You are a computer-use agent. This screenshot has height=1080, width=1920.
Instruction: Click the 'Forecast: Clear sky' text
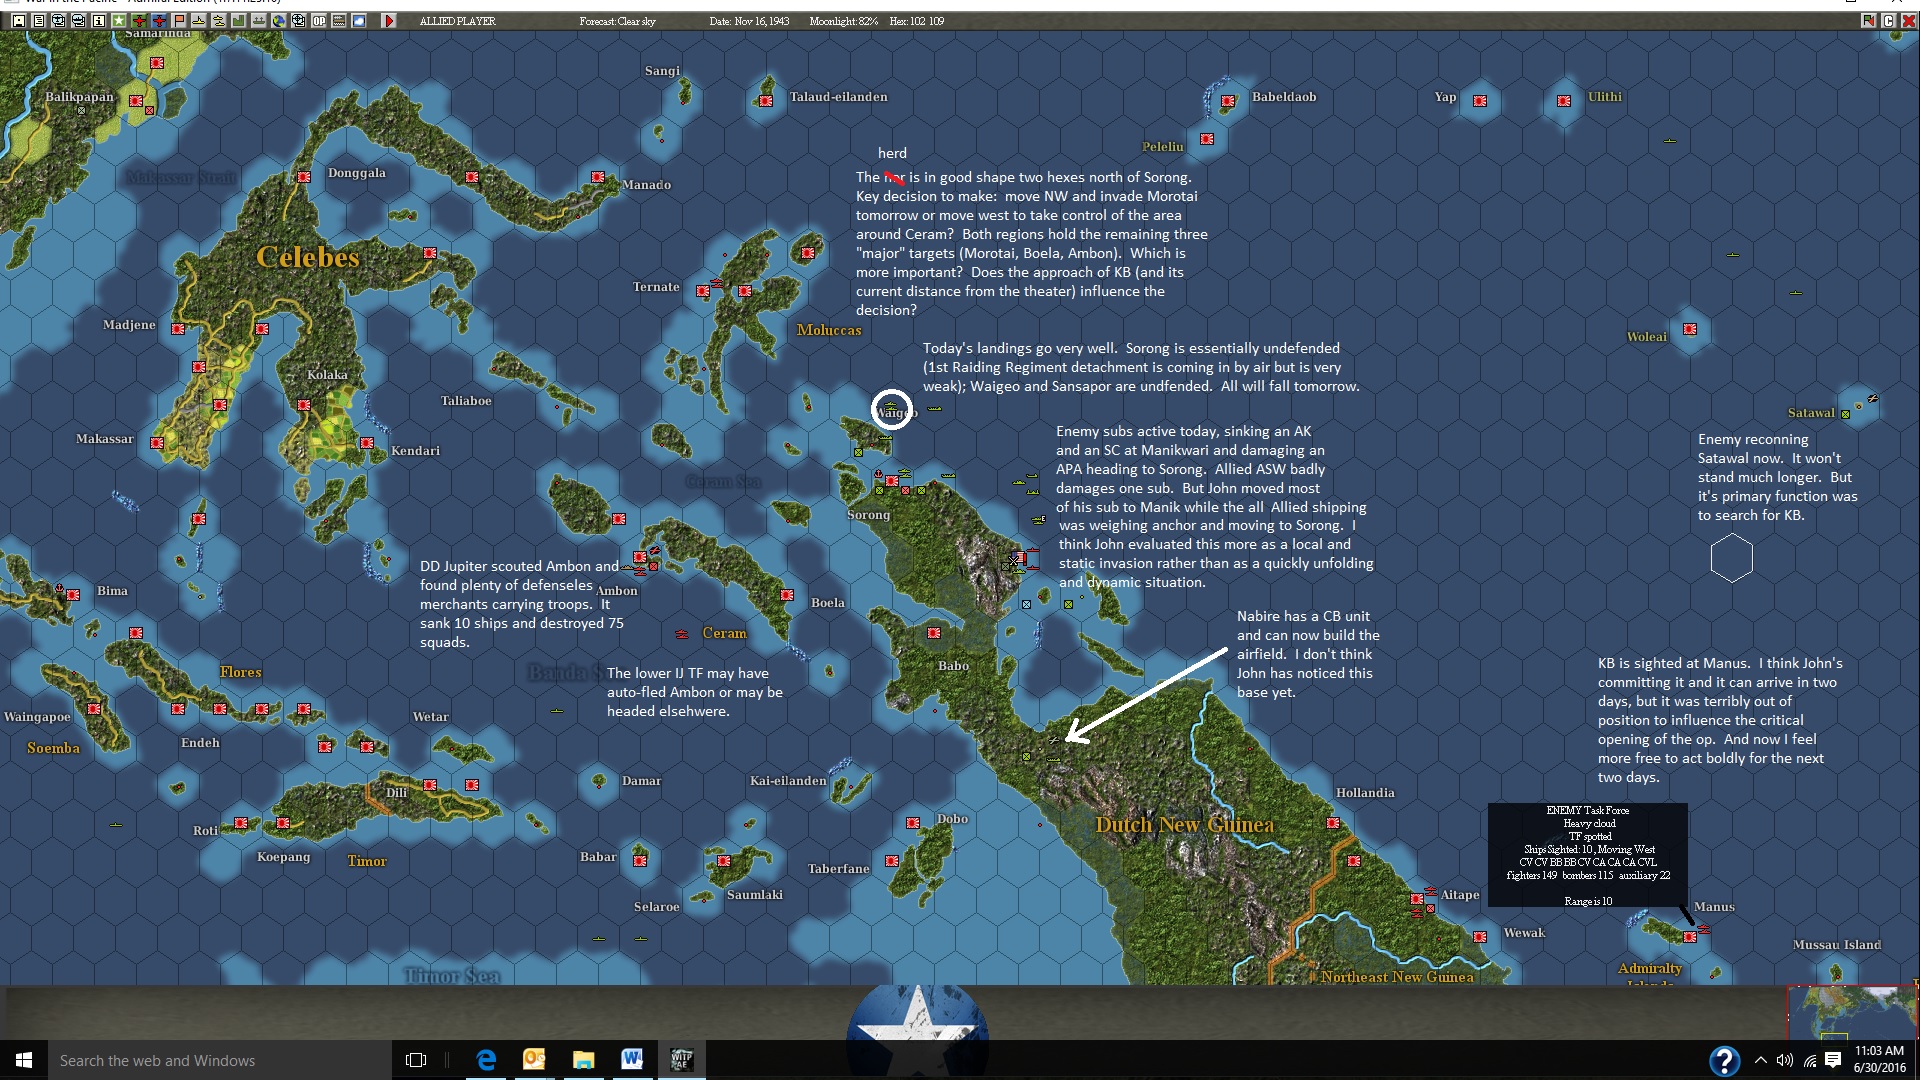coord(617,21)
